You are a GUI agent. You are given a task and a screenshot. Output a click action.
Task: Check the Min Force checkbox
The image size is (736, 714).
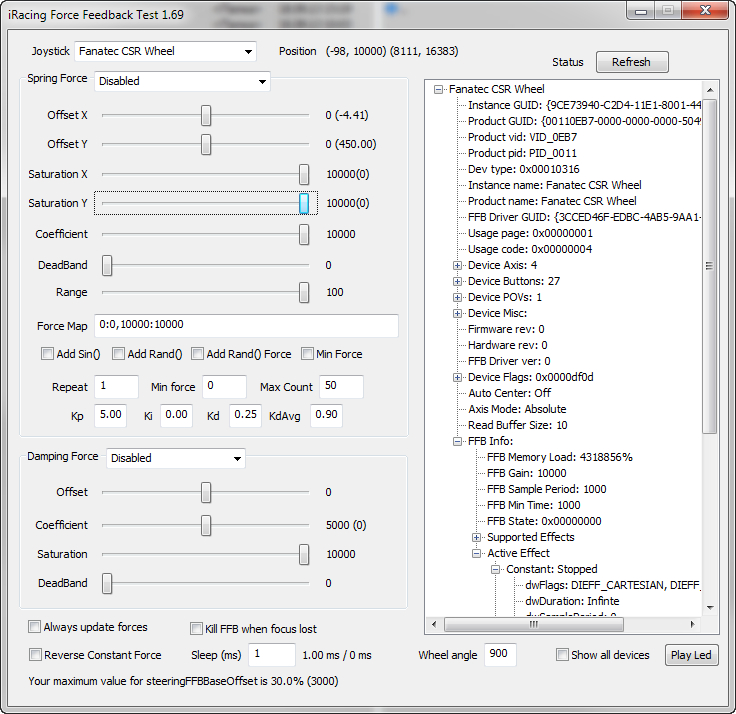tap(308, 354)
